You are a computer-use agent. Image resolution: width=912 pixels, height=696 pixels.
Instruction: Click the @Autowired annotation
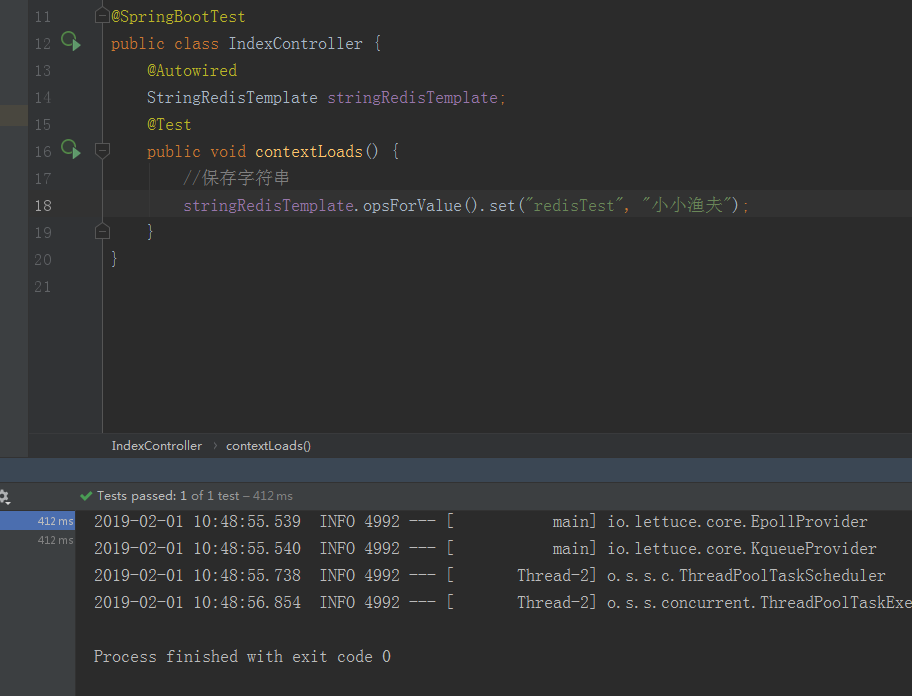192,71
